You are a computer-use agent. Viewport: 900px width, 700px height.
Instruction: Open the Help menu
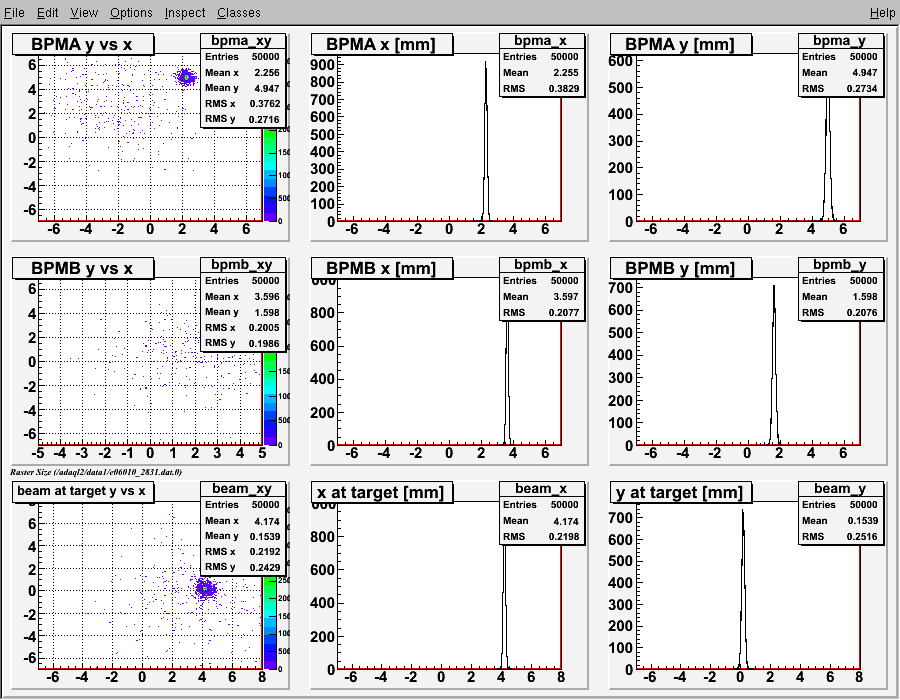(882, 13)
